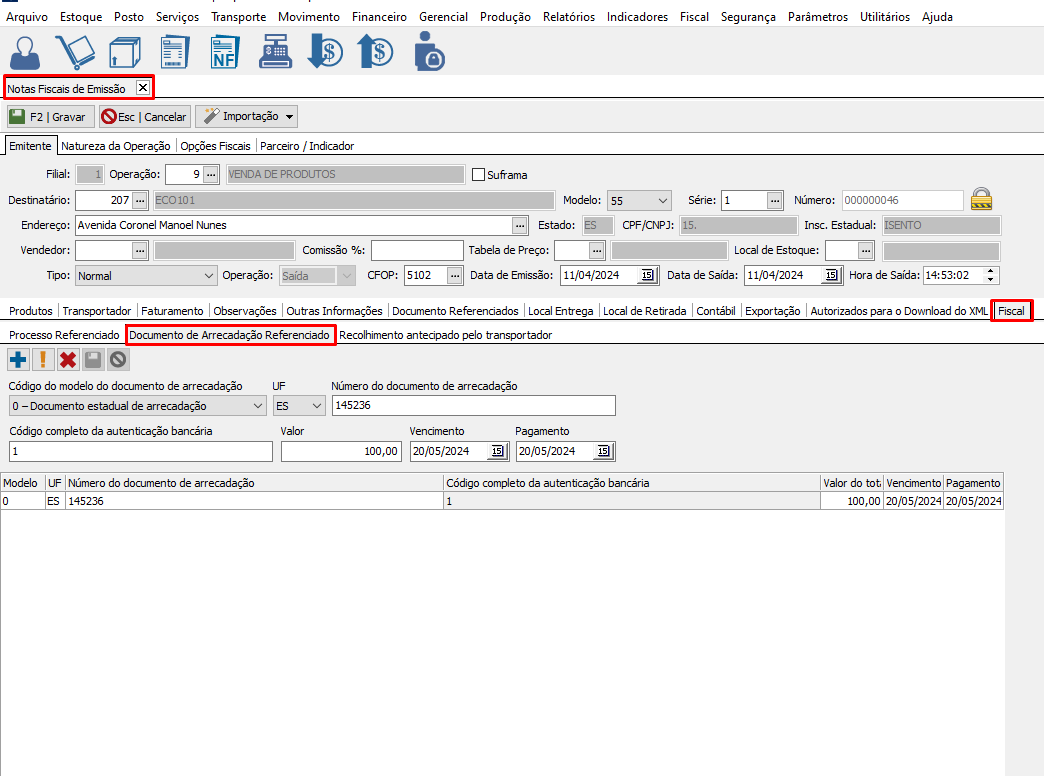Open calendar picker for Vencimento date
Viewport: 1044px width, 776px height.
click(497, 451)
